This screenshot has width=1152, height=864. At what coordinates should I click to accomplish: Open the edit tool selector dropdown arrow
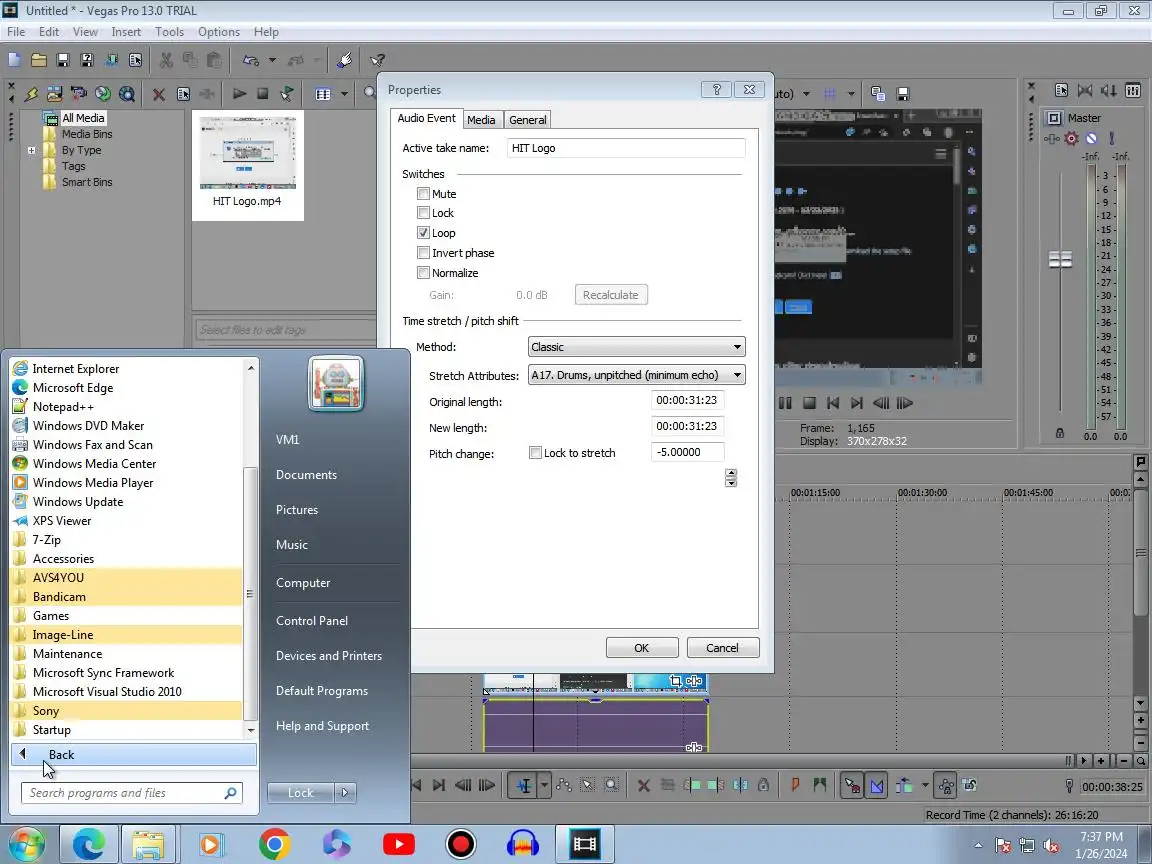tap(544, 785)
